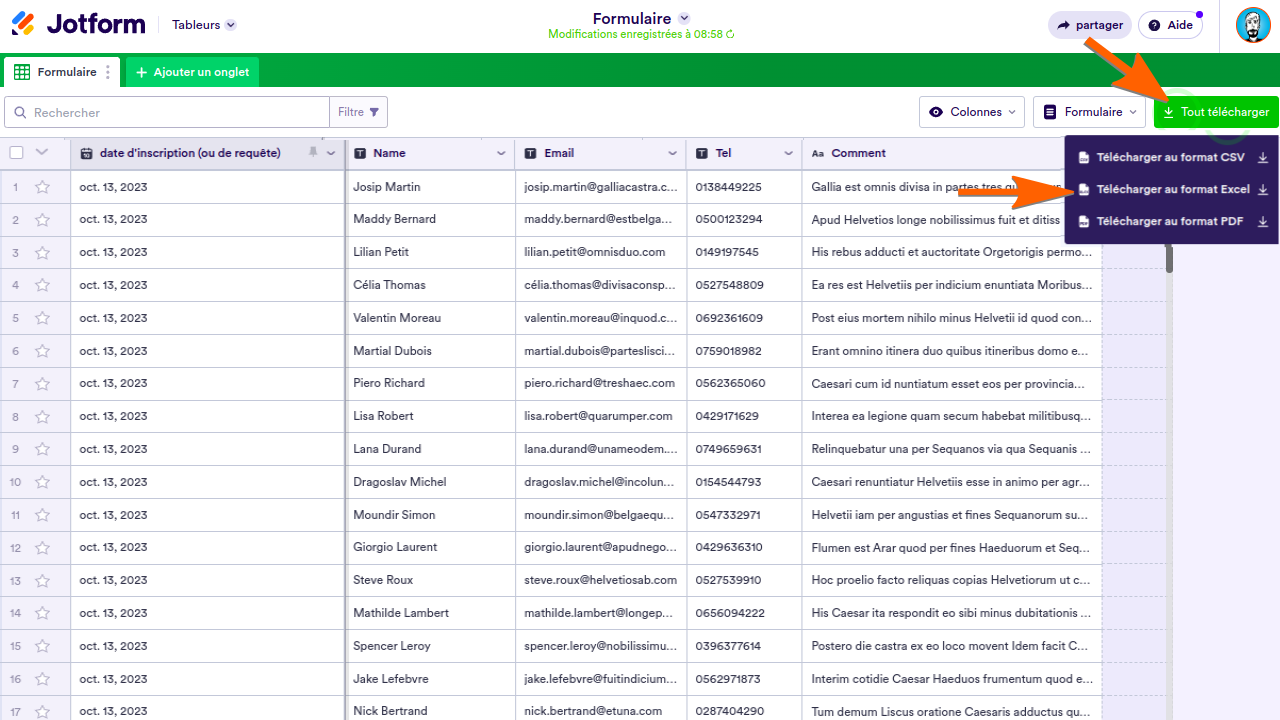Click the sync icon beside the saved status
The width and height of the screenshot is (1280, 720).
730,34
